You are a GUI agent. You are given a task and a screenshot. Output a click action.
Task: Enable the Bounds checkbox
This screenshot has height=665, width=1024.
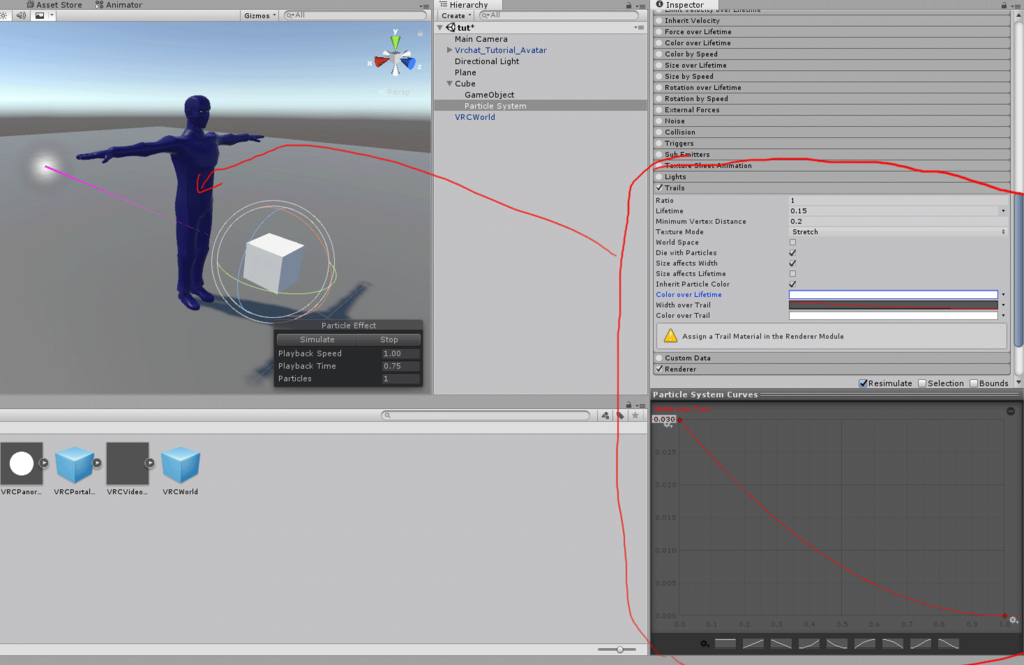coord(974,383)
